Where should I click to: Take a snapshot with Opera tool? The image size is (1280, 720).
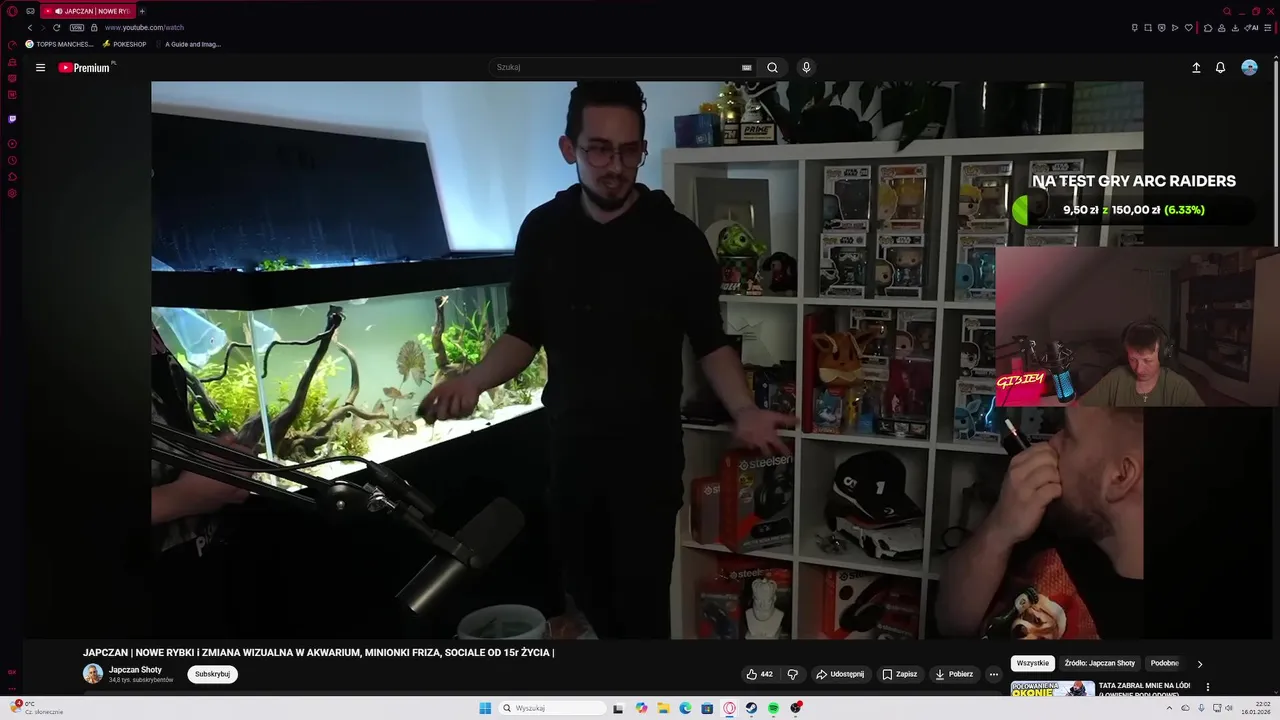click(1148, 28)
